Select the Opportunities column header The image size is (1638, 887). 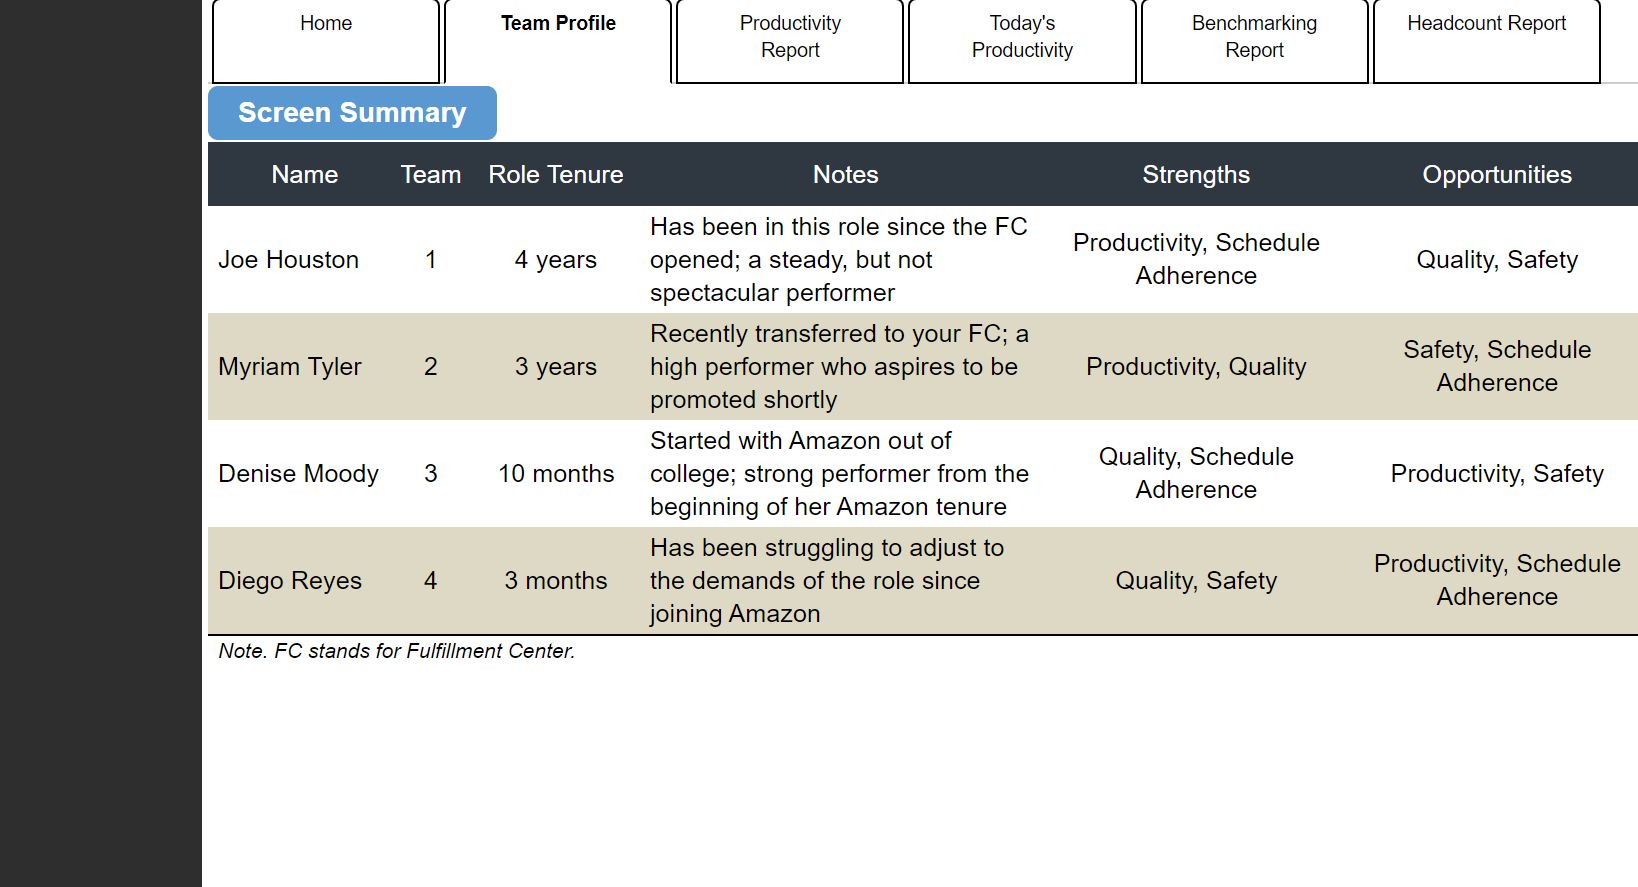[1497, 174]
